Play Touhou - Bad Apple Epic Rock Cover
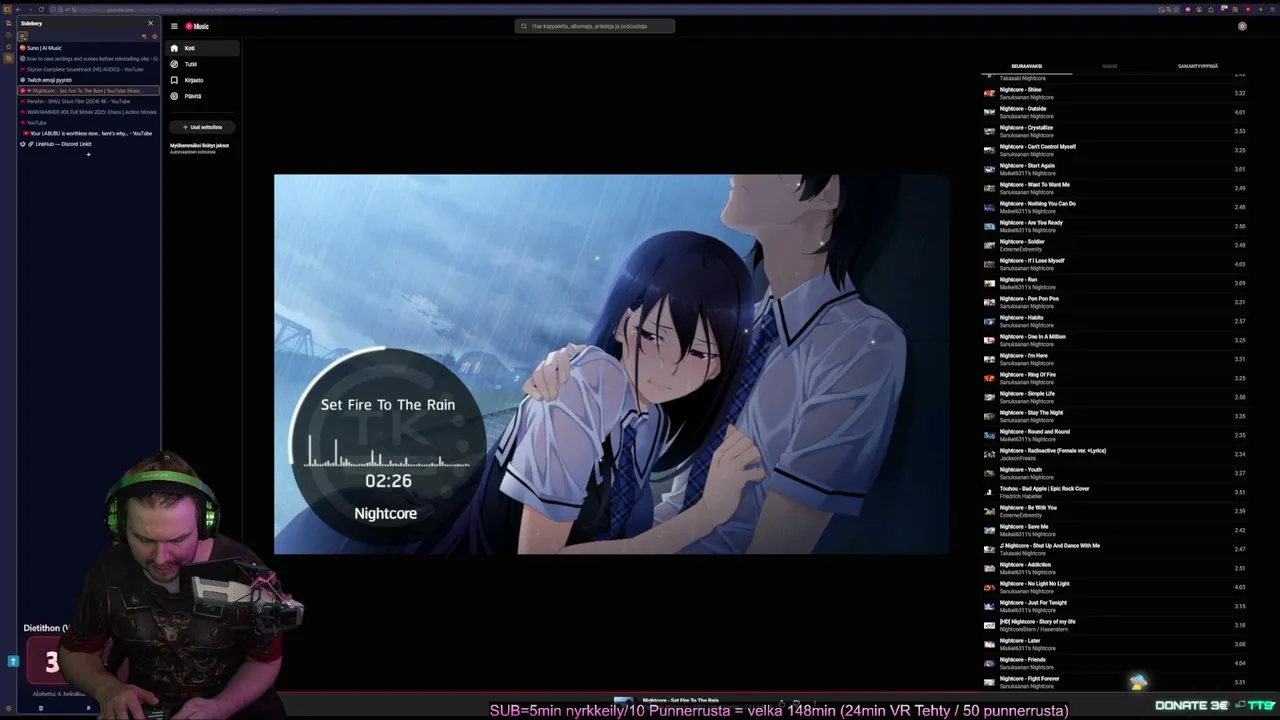Viewport: 1280px width, 720px height. (1115, 492)
